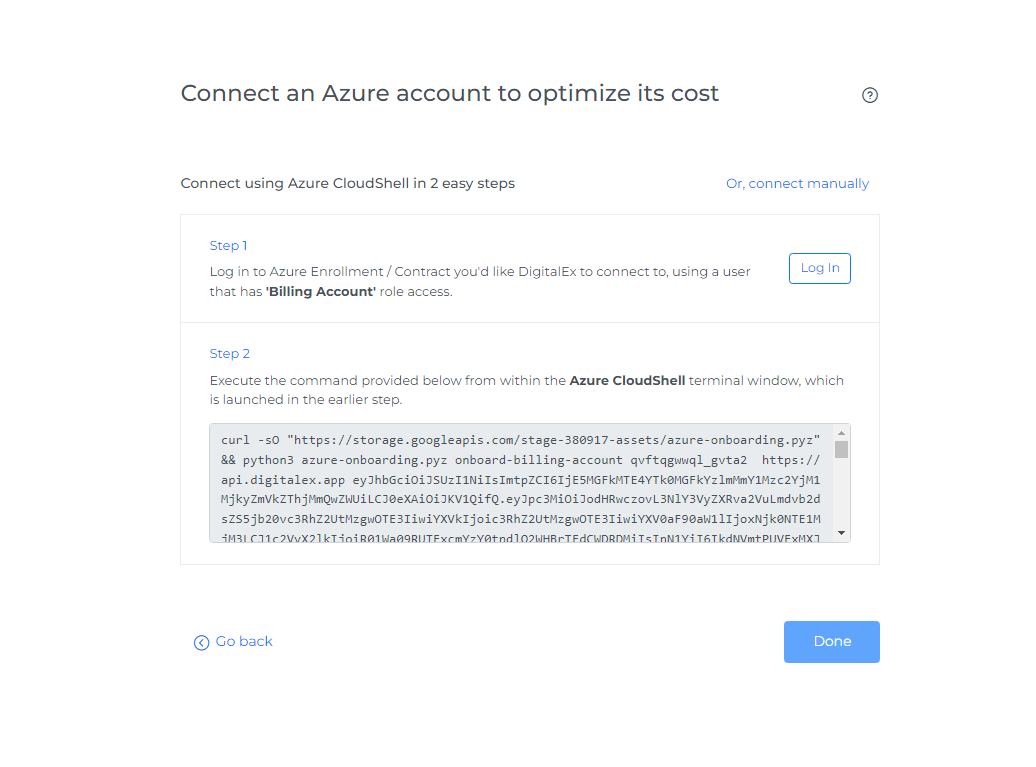Viewport: 1036px width, 767px height.
Task: Click the 'Connect an Azure account' page heading
Action: pyautogui.click(x=449, y=94)
